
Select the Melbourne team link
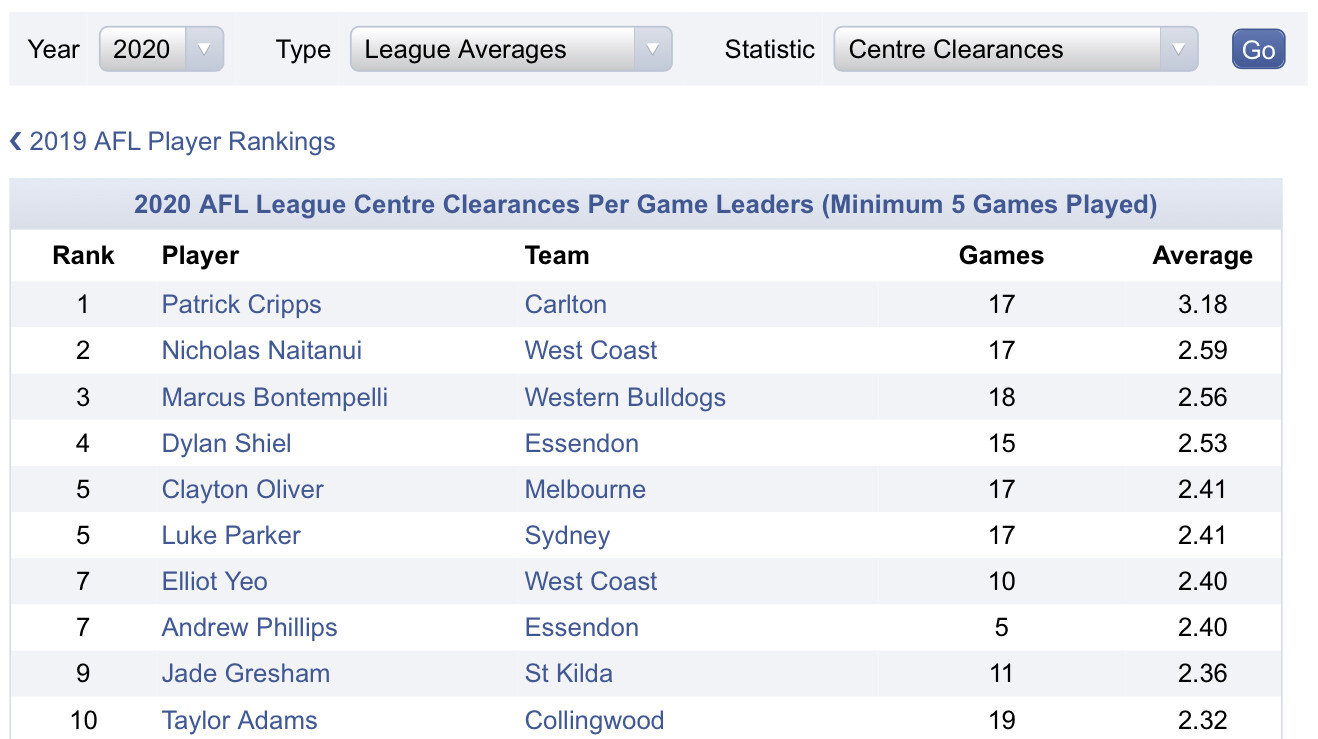click(x=585, y=489)
